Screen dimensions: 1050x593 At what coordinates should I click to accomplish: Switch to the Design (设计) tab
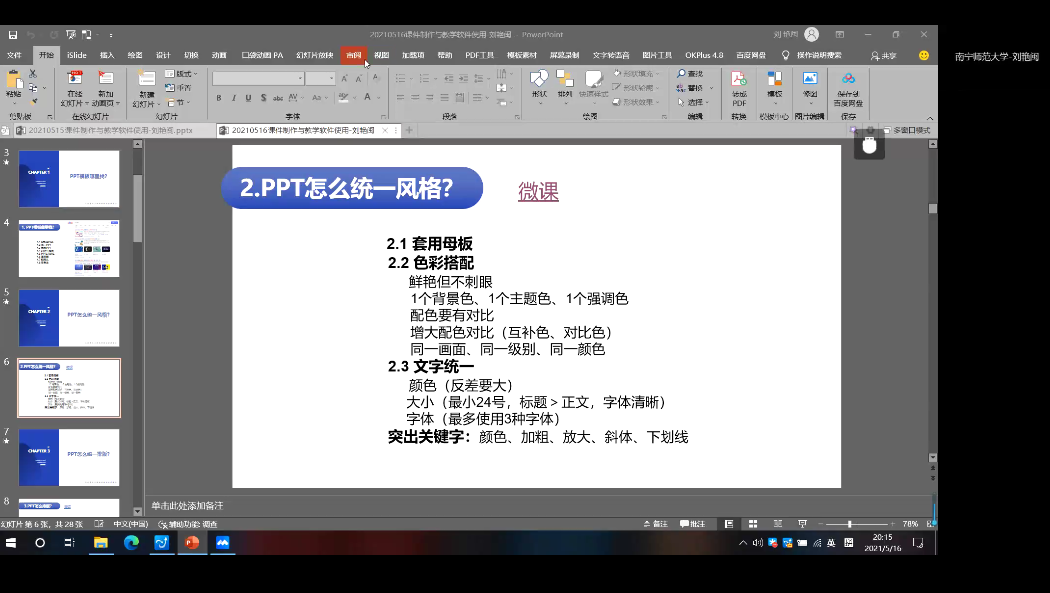point(163,56)
